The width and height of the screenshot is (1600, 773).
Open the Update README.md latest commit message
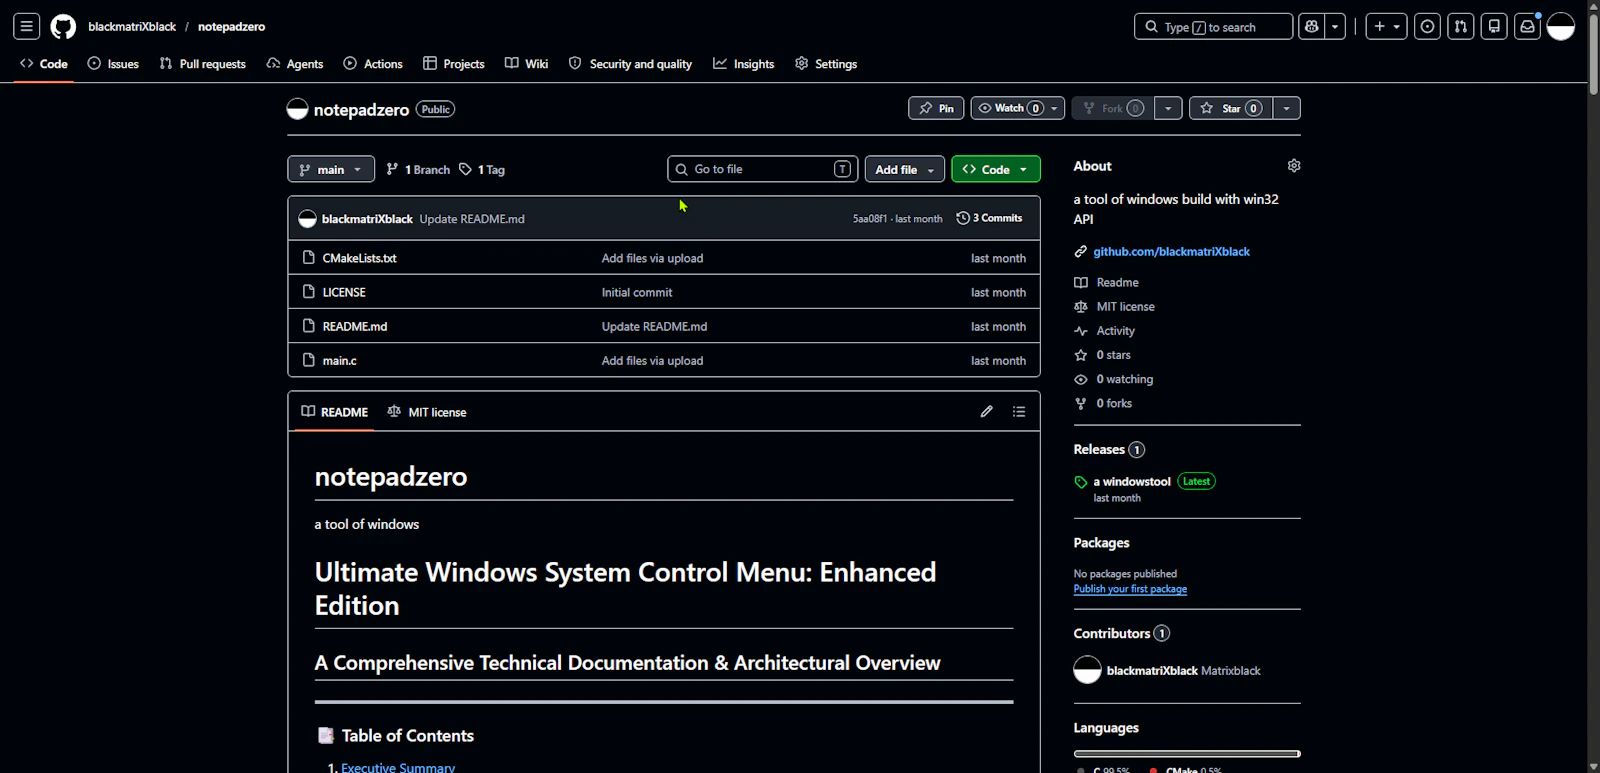[x=472, y=219]
